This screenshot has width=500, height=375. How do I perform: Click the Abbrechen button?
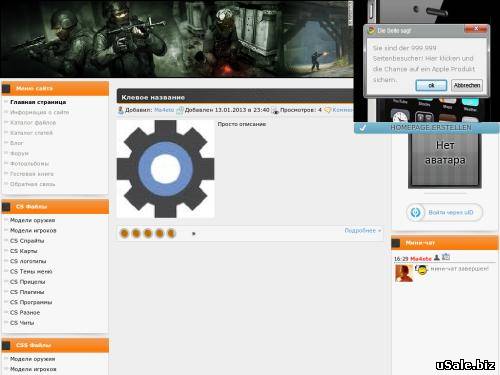467,85
